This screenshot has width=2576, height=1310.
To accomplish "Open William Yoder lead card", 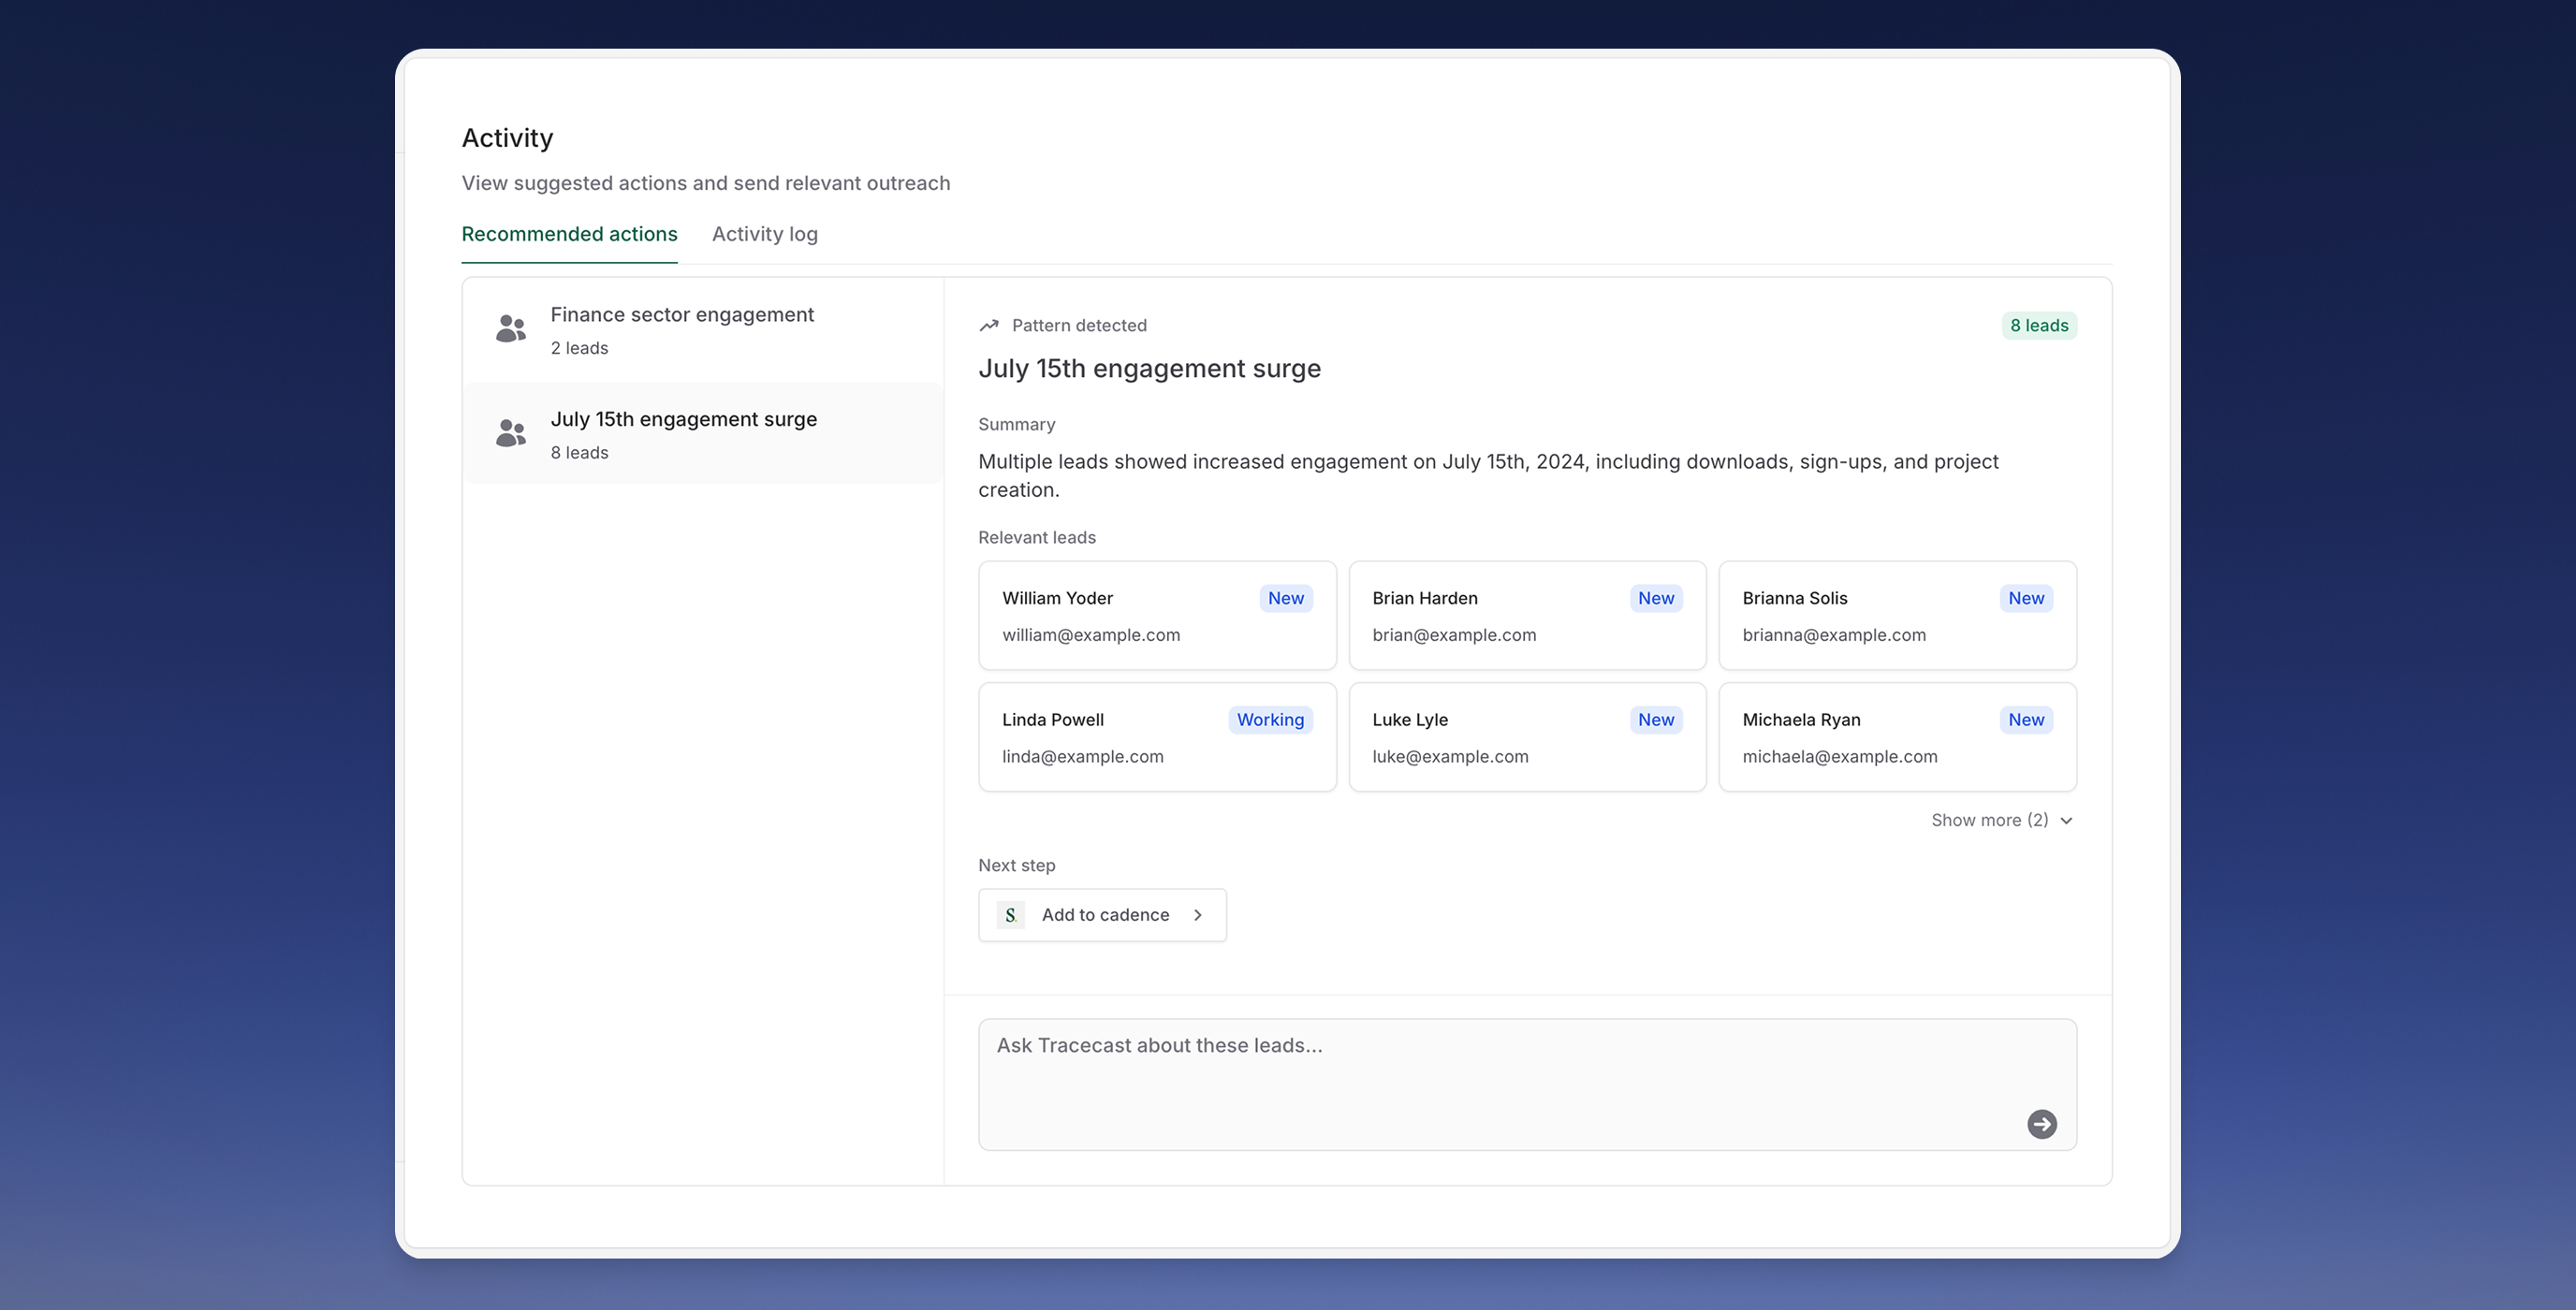I will 1156,615.
